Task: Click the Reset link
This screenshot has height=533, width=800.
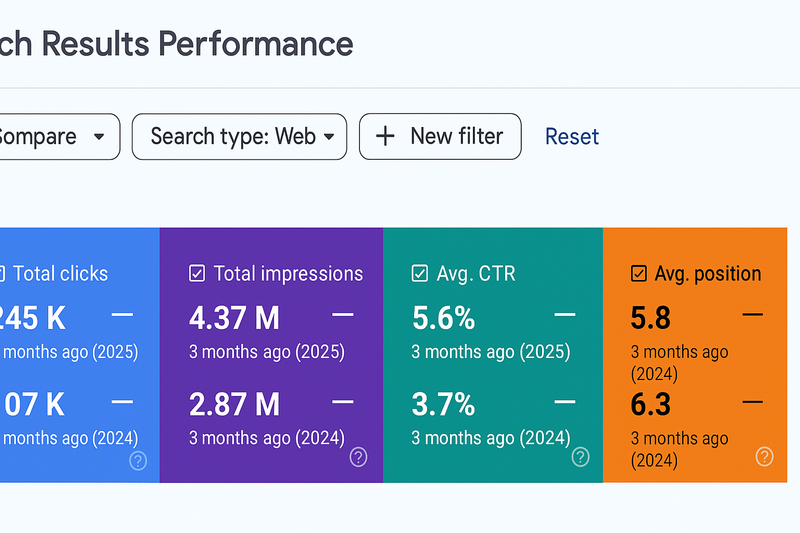Action: (x=572, y=137)
